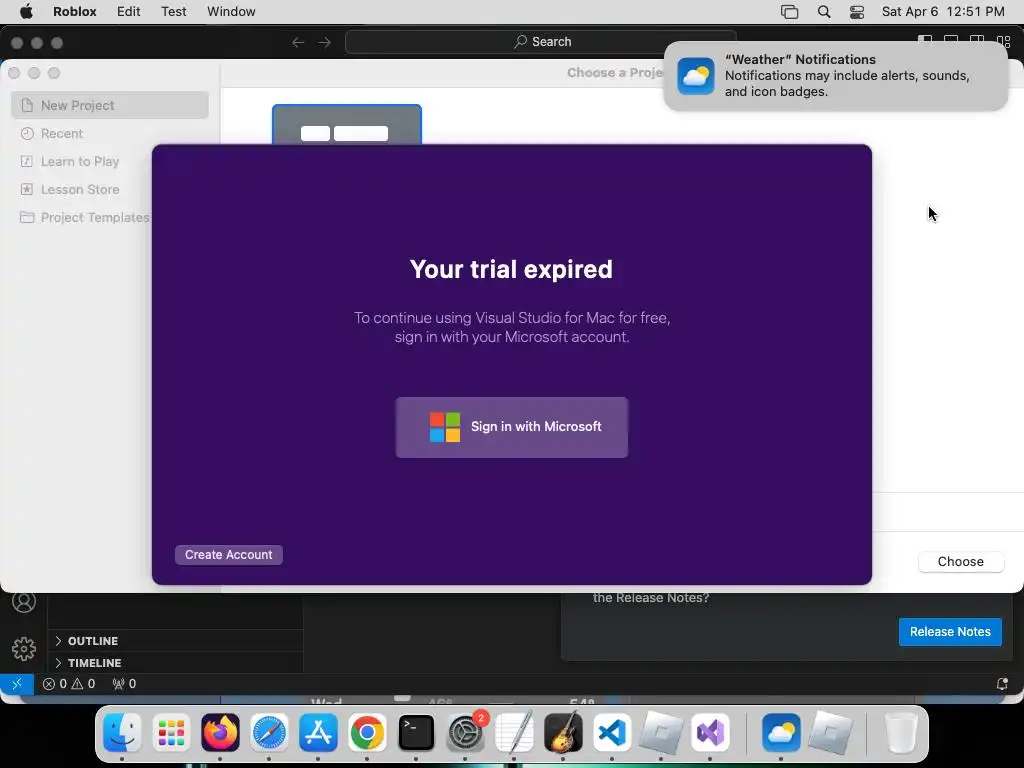
Task: Open the VS Code Manage gear icon
Action: point(24,648)
